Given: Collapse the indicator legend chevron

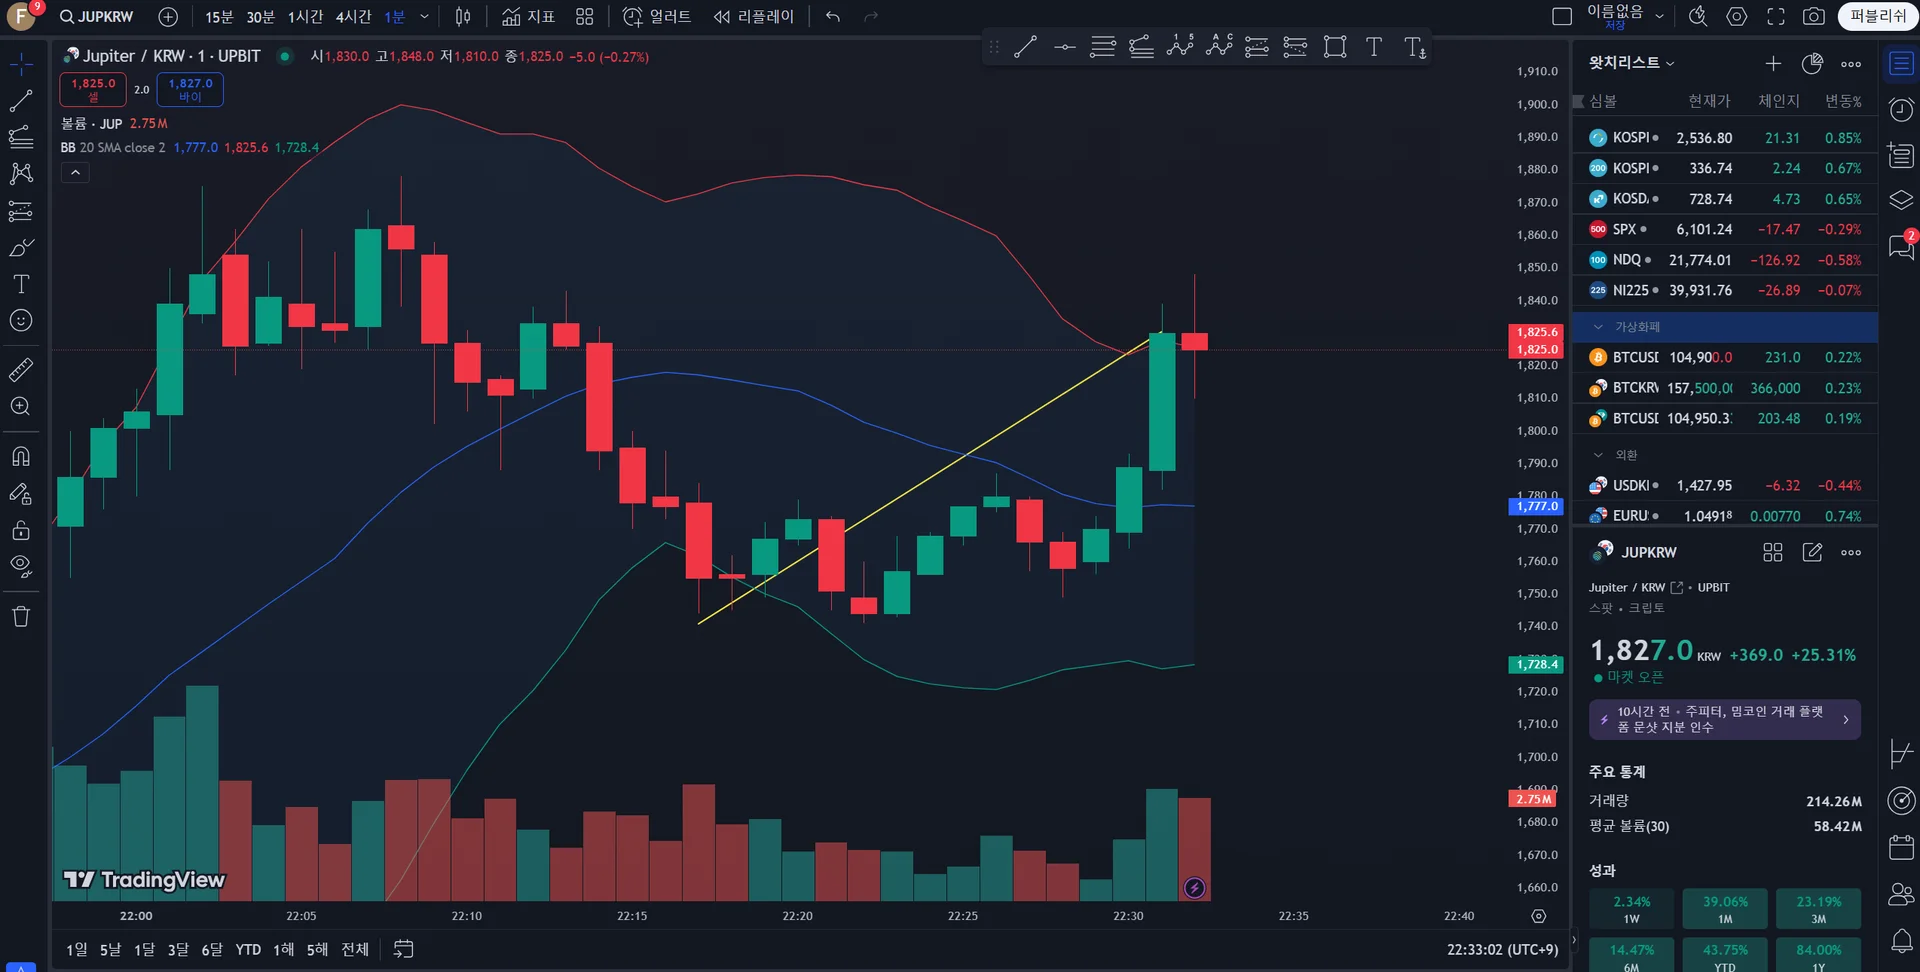Looking at the screenshot, I should click(75, 173).
